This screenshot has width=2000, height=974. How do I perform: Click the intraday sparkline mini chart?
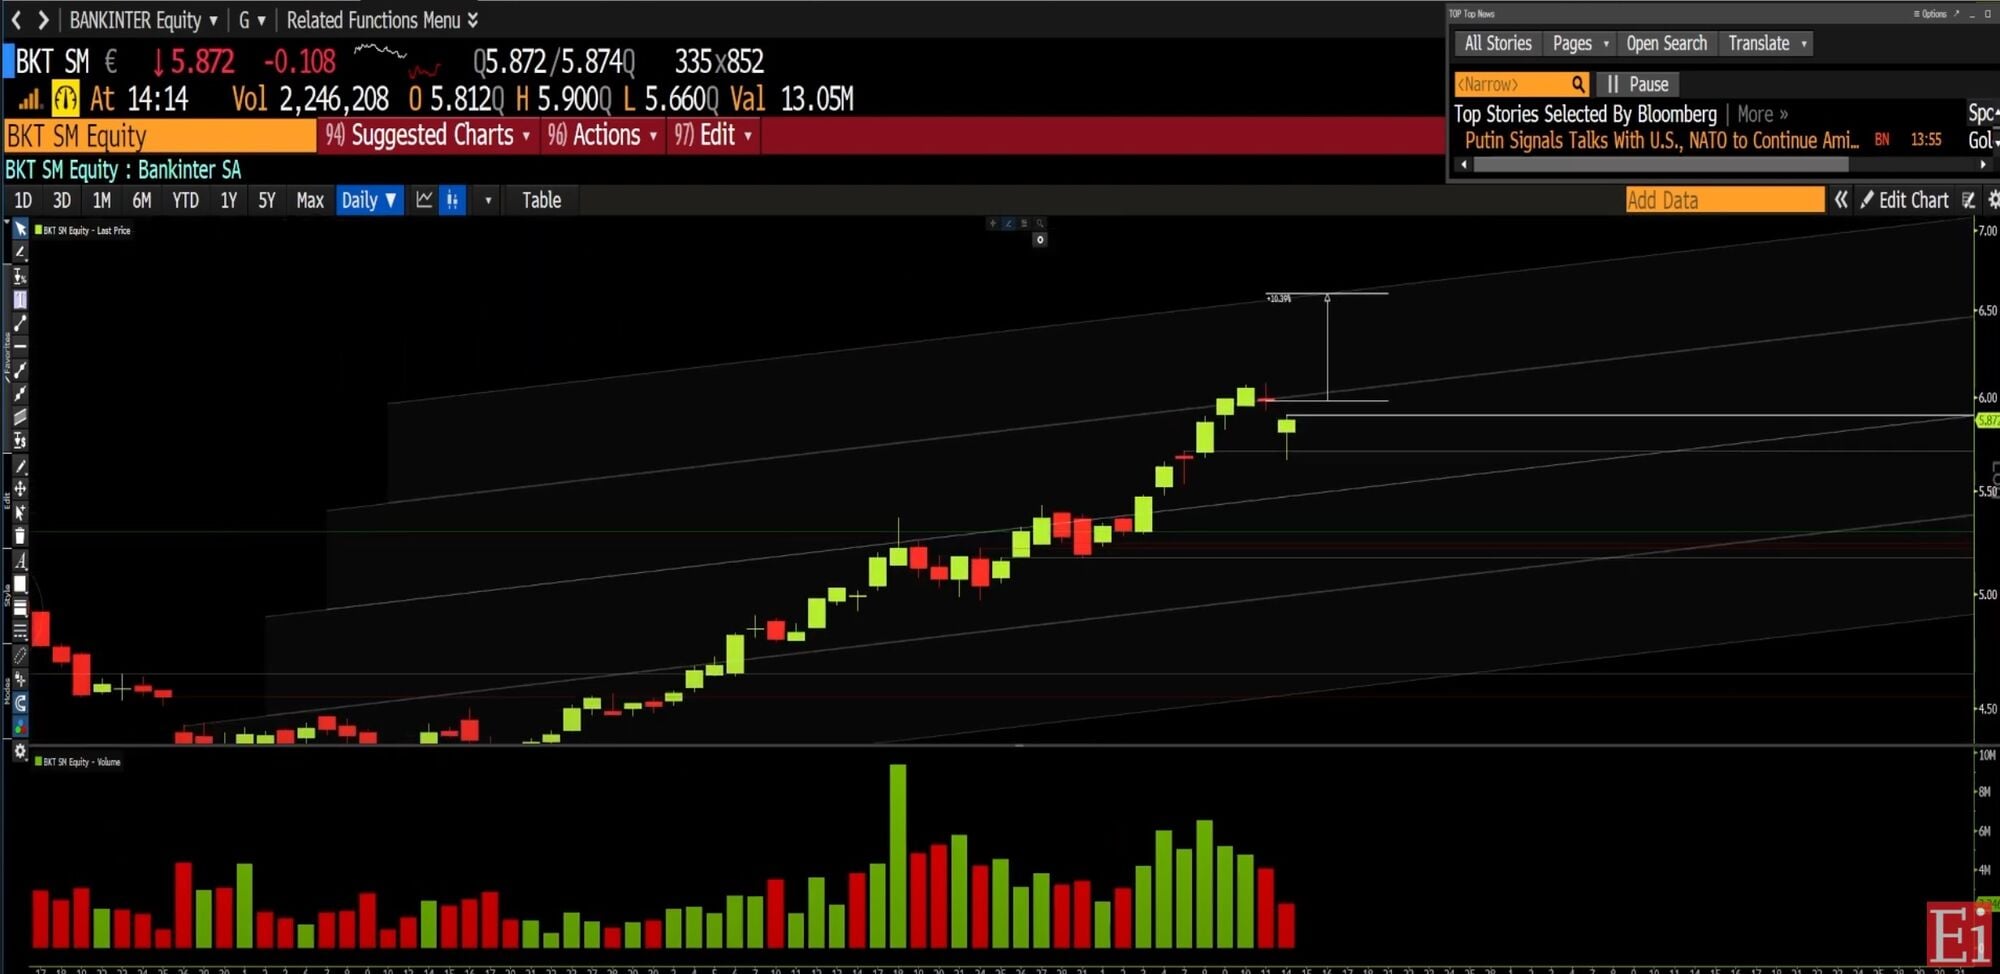(x=397, y=61)
